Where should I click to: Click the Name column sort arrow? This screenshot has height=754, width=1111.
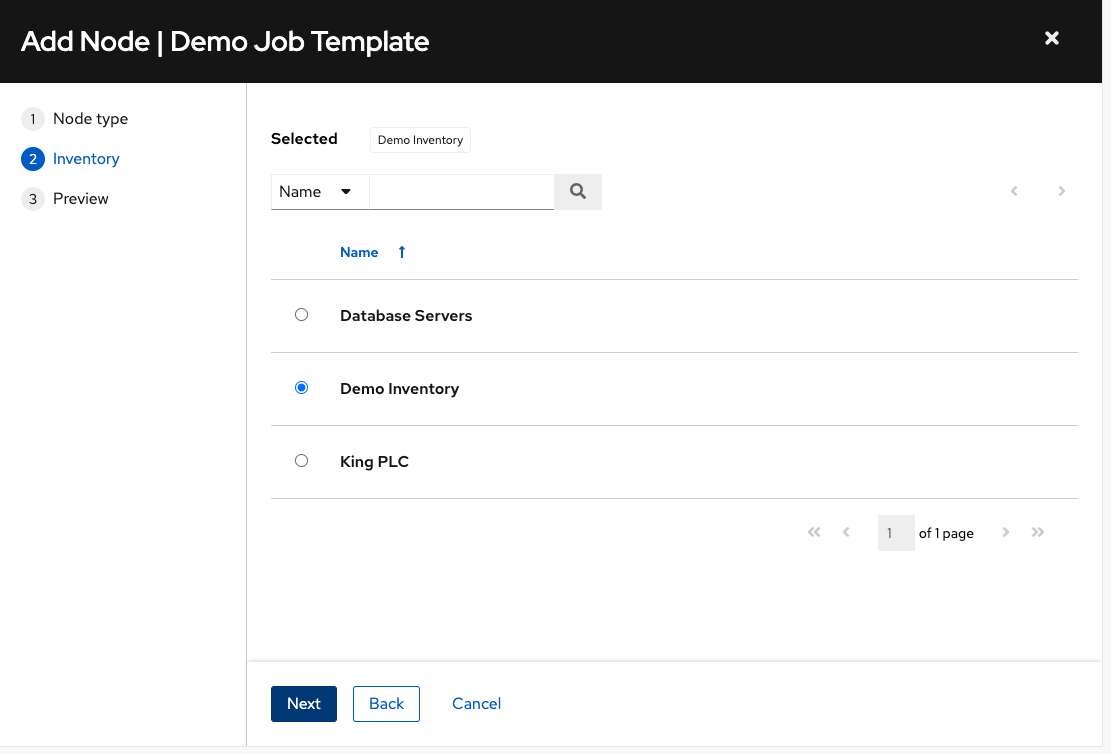pos(402,253)
